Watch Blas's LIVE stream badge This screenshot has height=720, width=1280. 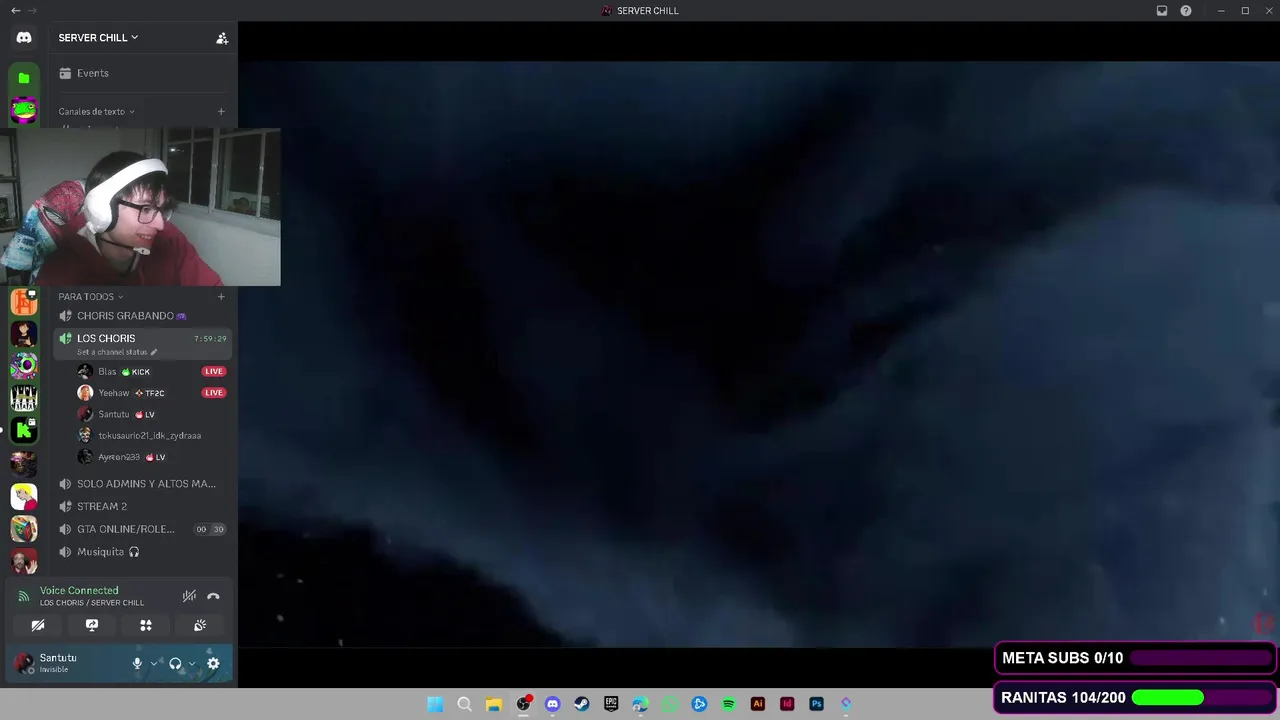pyautogui.click(x=213, y=372)
